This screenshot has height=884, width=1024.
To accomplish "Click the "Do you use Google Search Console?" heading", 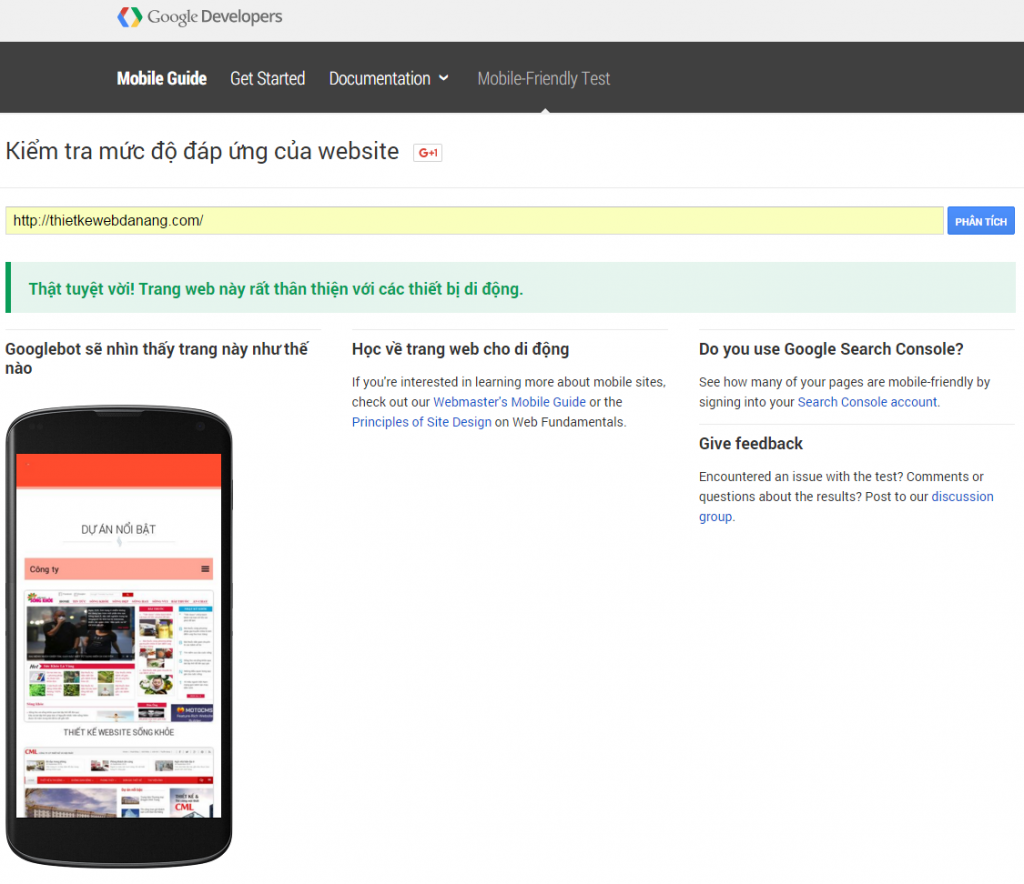I will (831, 349).
